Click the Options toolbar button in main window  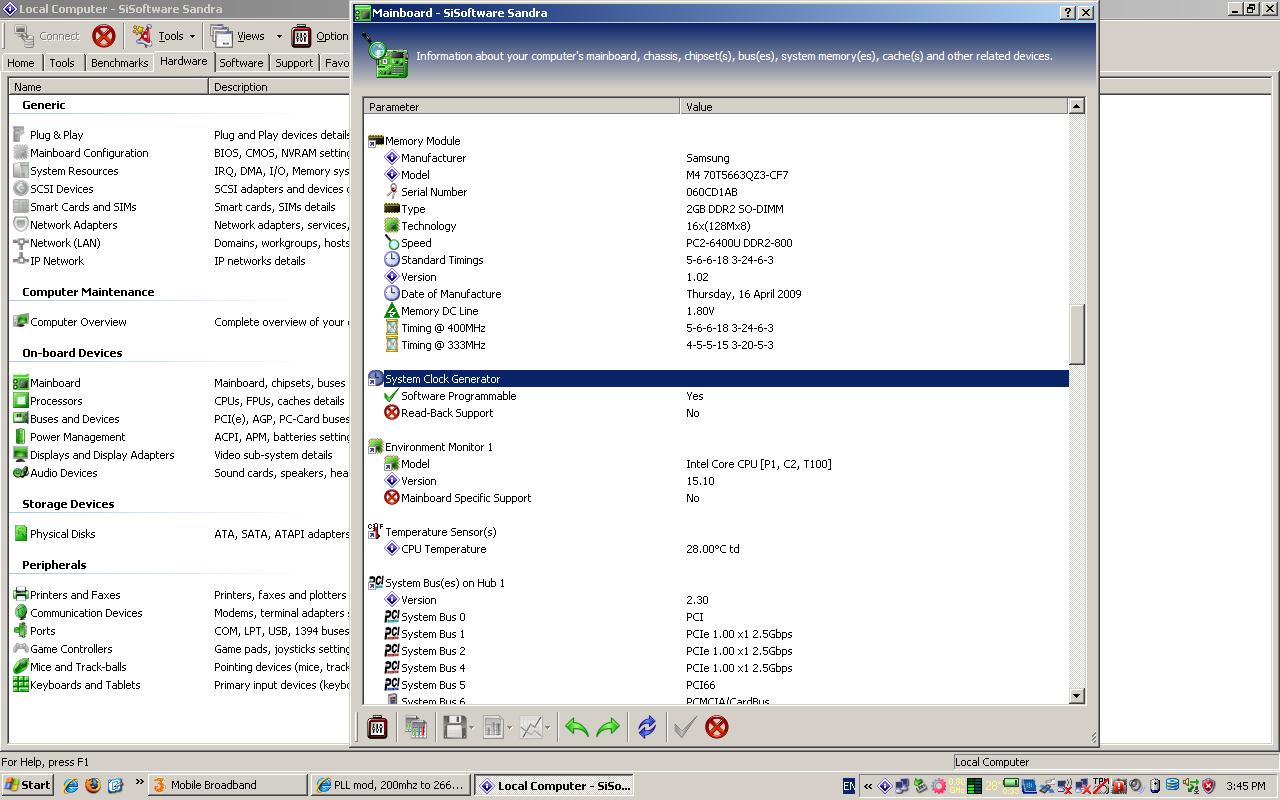[320, 36]
